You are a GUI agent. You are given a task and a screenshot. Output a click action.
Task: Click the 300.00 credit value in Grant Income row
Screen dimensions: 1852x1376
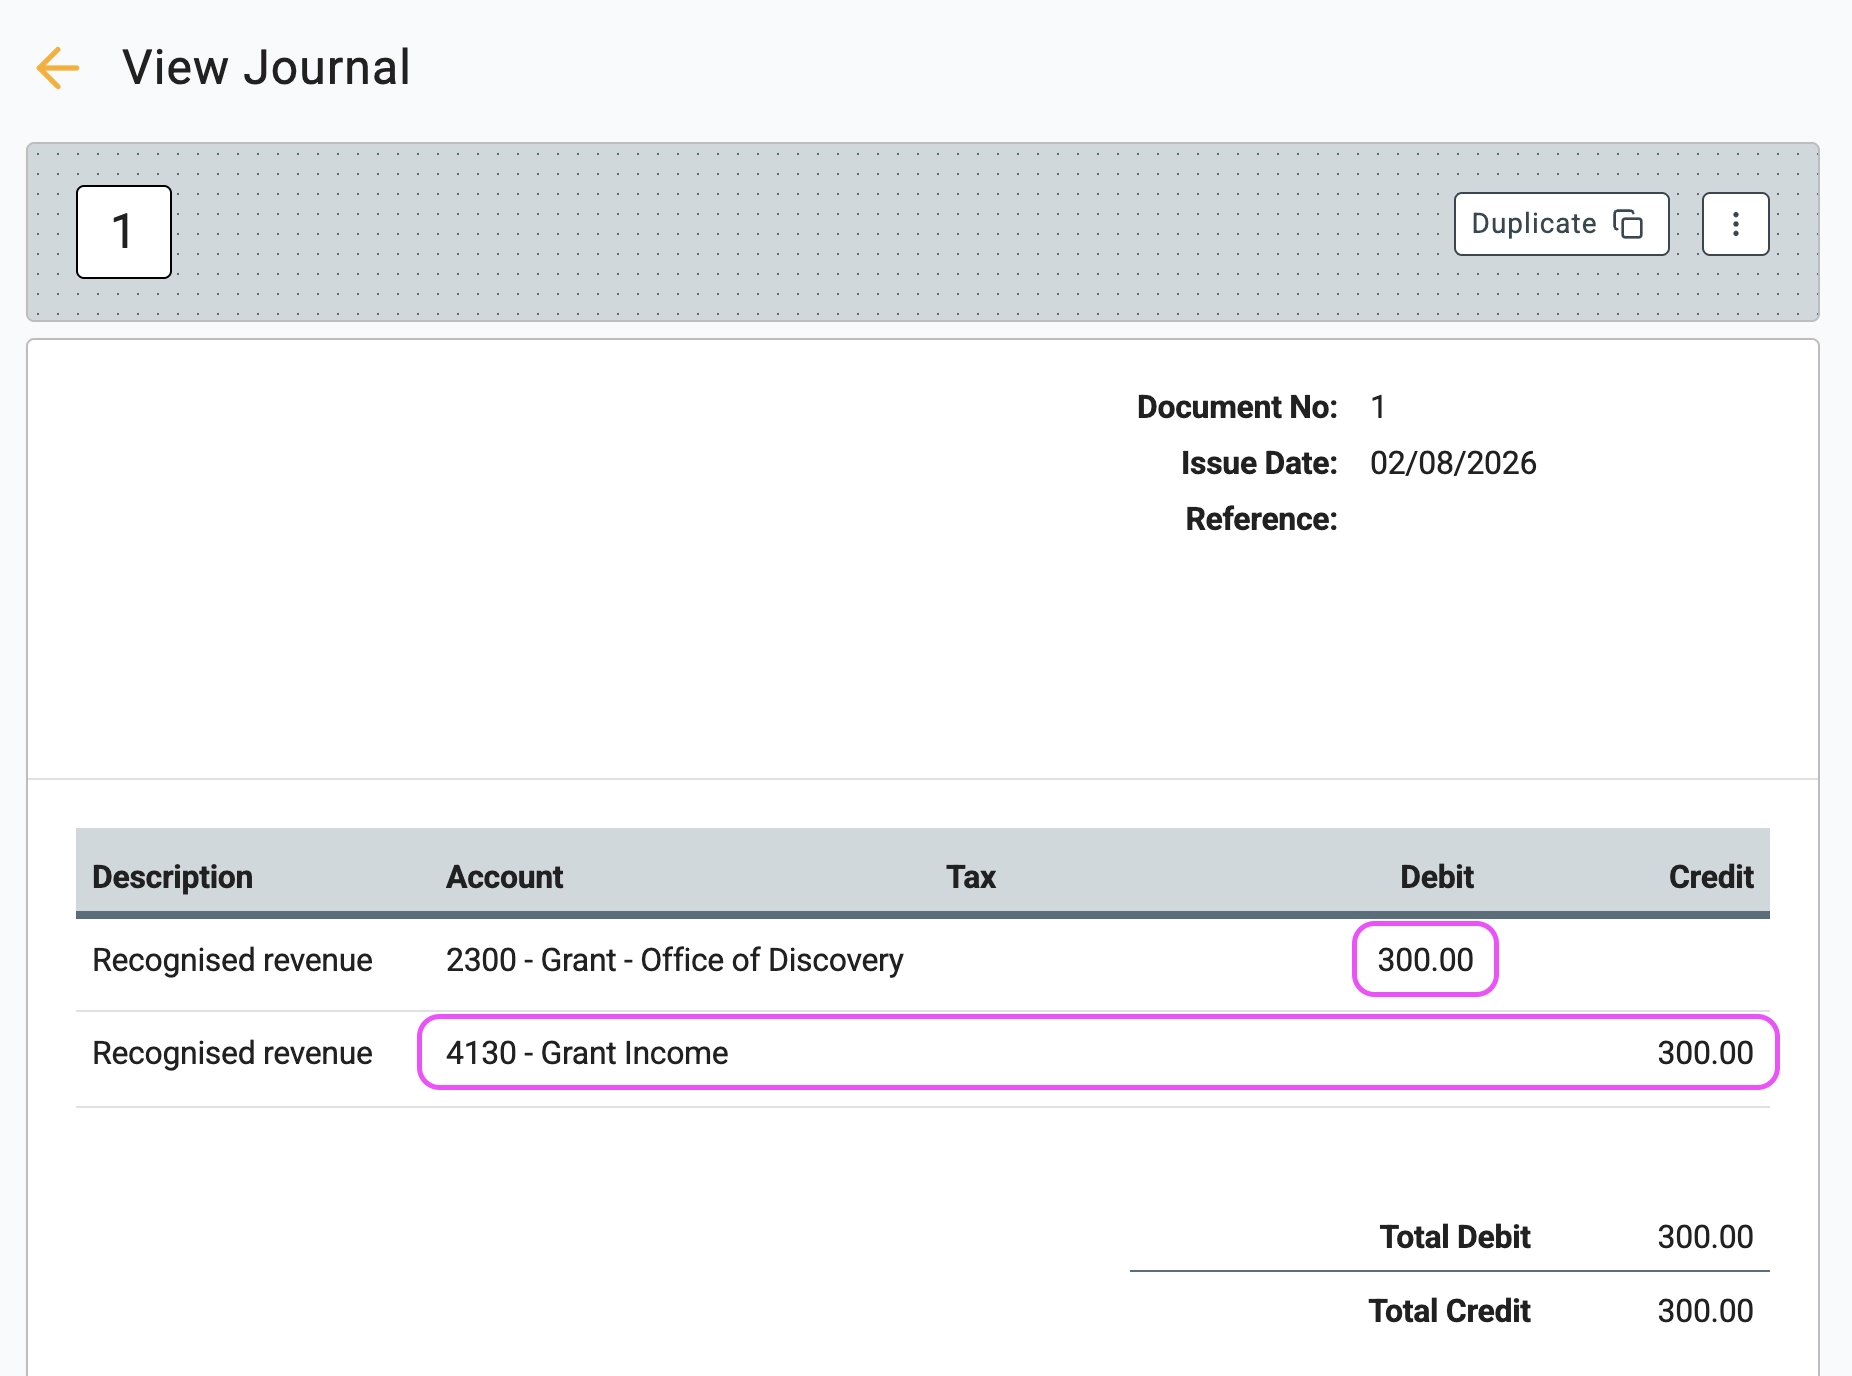point(1705,1053)
